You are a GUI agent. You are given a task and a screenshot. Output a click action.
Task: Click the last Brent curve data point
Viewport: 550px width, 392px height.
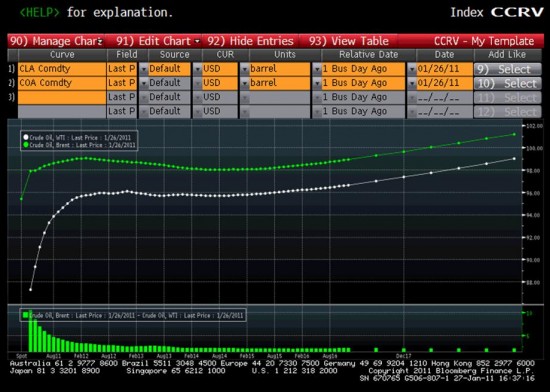point(514,134)
